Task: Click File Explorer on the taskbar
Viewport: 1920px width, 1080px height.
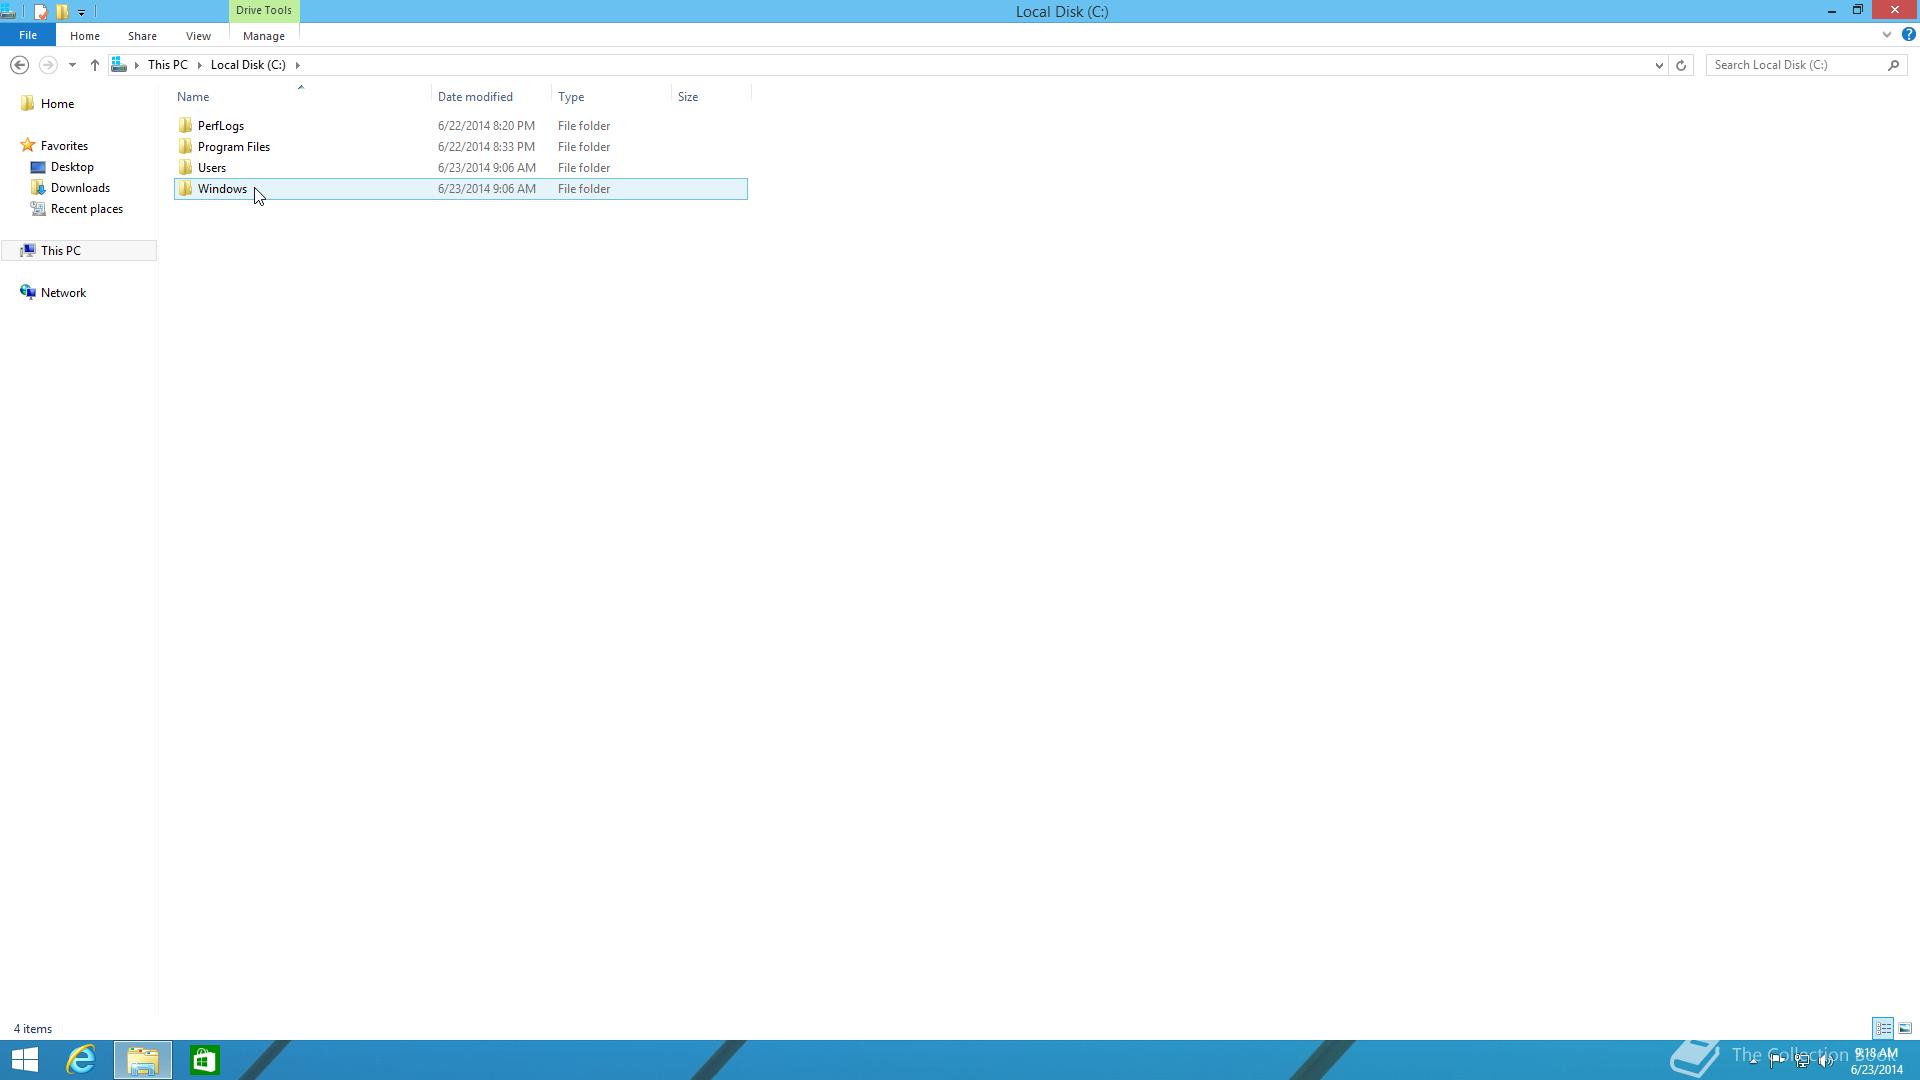Action: (143, 1060)
